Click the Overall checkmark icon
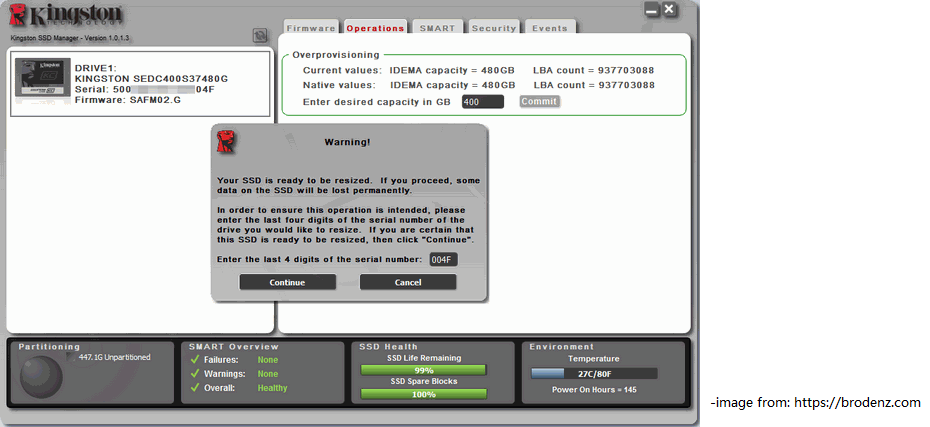Screen dimensions: 930x427 (x=194, y=388)
